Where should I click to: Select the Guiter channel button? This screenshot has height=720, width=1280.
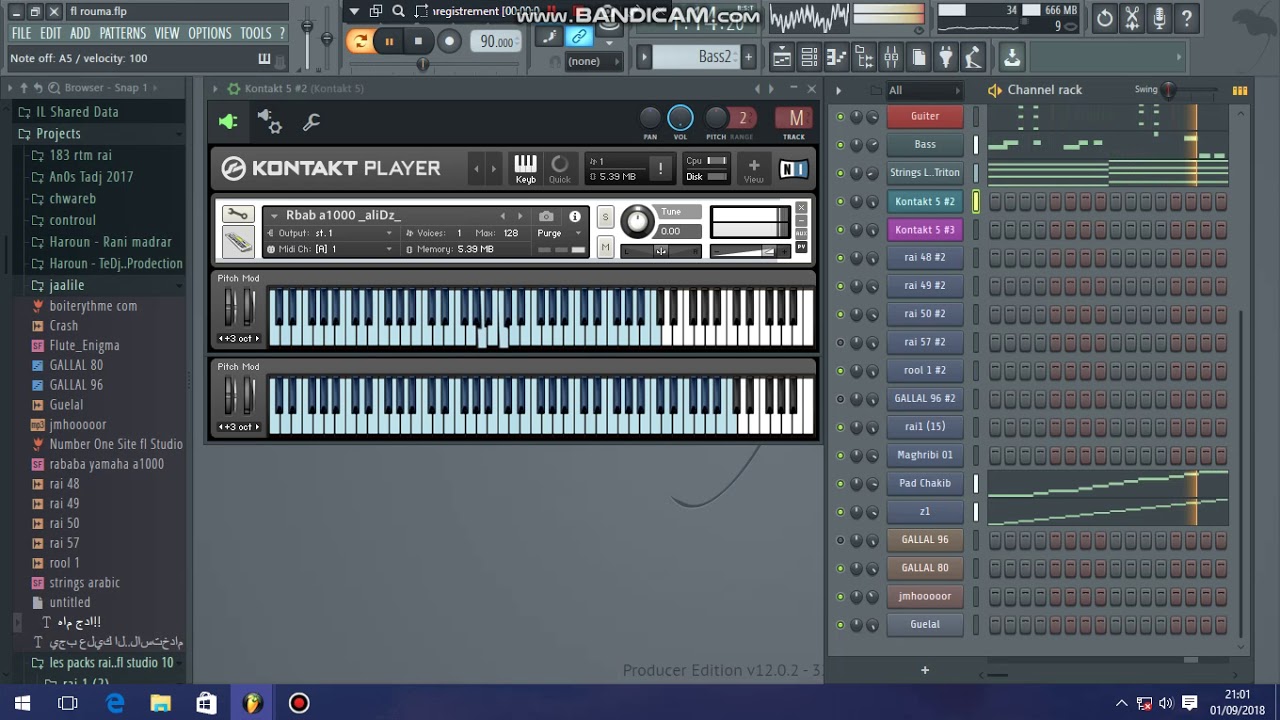click(925, 116)
